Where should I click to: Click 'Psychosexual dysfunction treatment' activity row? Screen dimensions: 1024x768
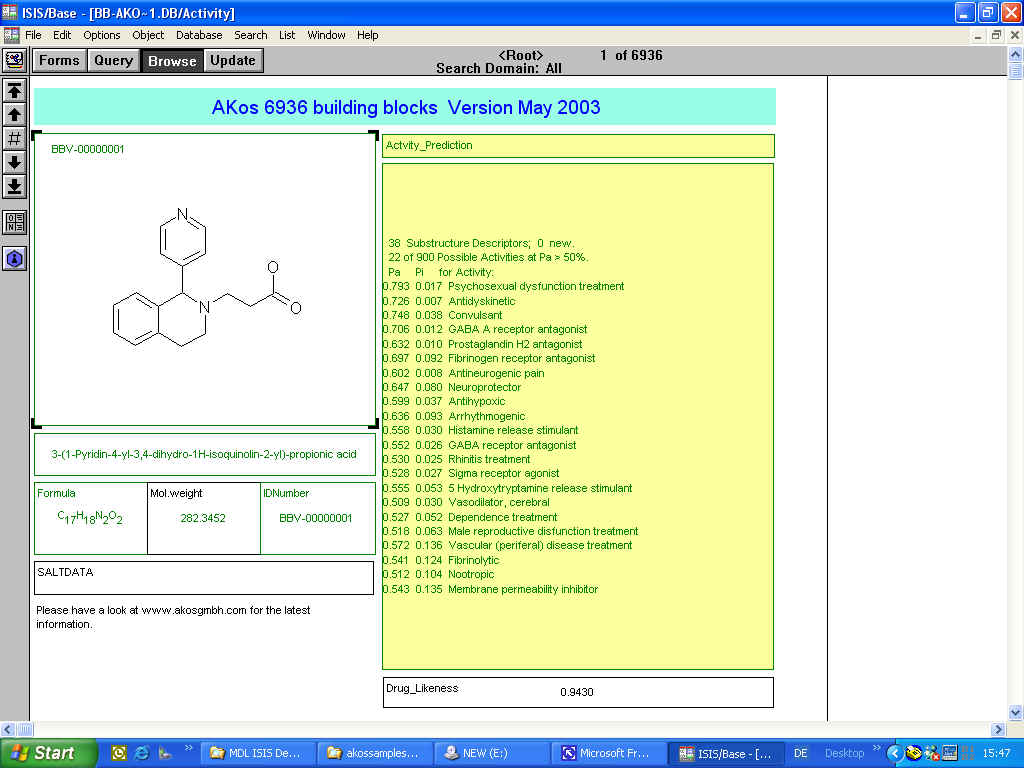coord(504,287)
